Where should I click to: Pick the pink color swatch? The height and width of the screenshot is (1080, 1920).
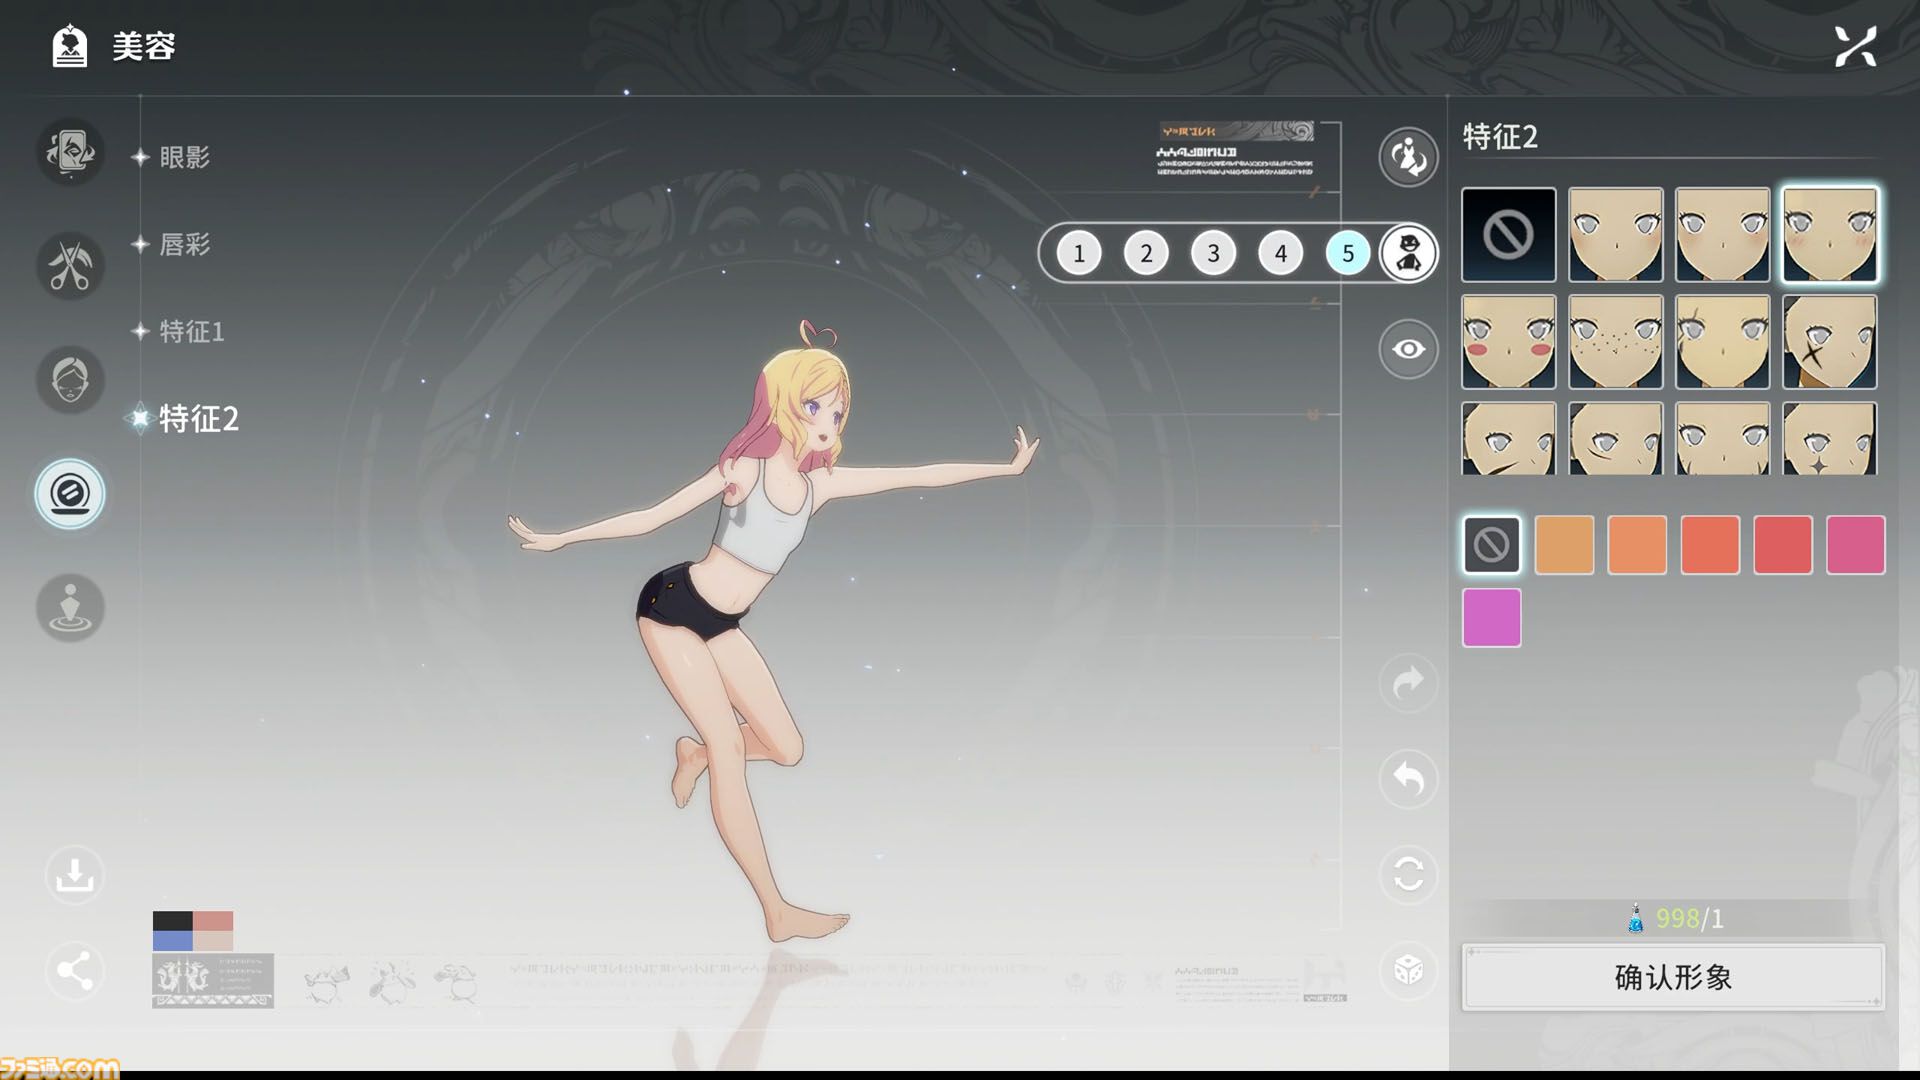1856,545
